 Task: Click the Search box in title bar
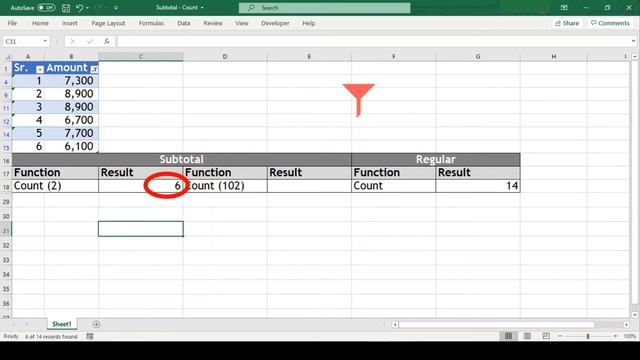pos(324,8)
